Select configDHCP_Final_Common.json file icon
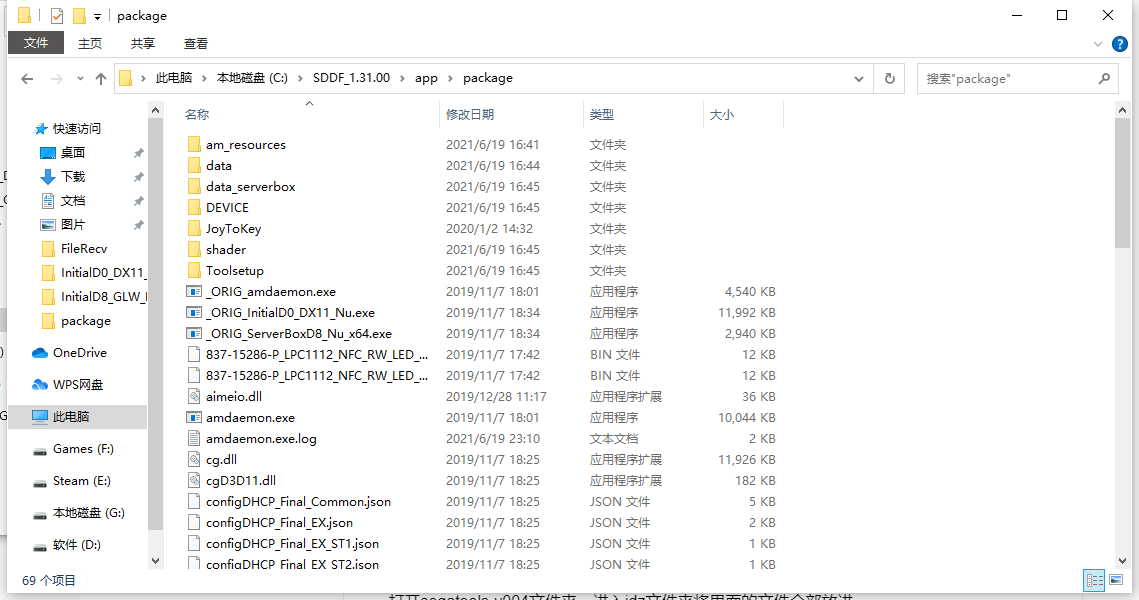Viewport: 1139px width, 600px height. point(194,501)
